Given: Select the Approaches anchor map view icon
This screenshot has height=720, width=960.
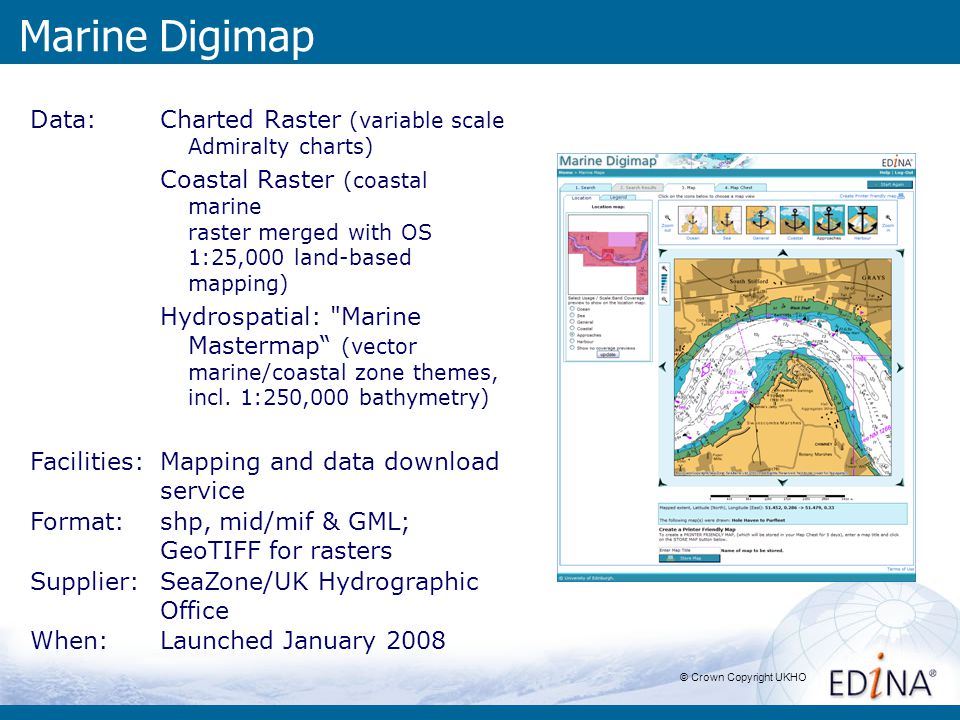Looking at the screenshot, I should [x=829, y=220].
